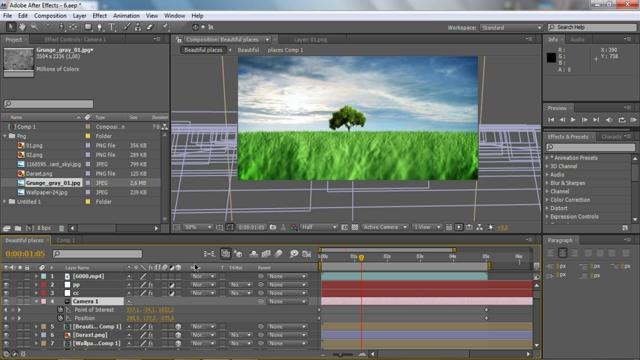The height and width of the screenshot is (360, 640).
Task: Switch to the Audio panel tab
Action: (x=577, y=40)
